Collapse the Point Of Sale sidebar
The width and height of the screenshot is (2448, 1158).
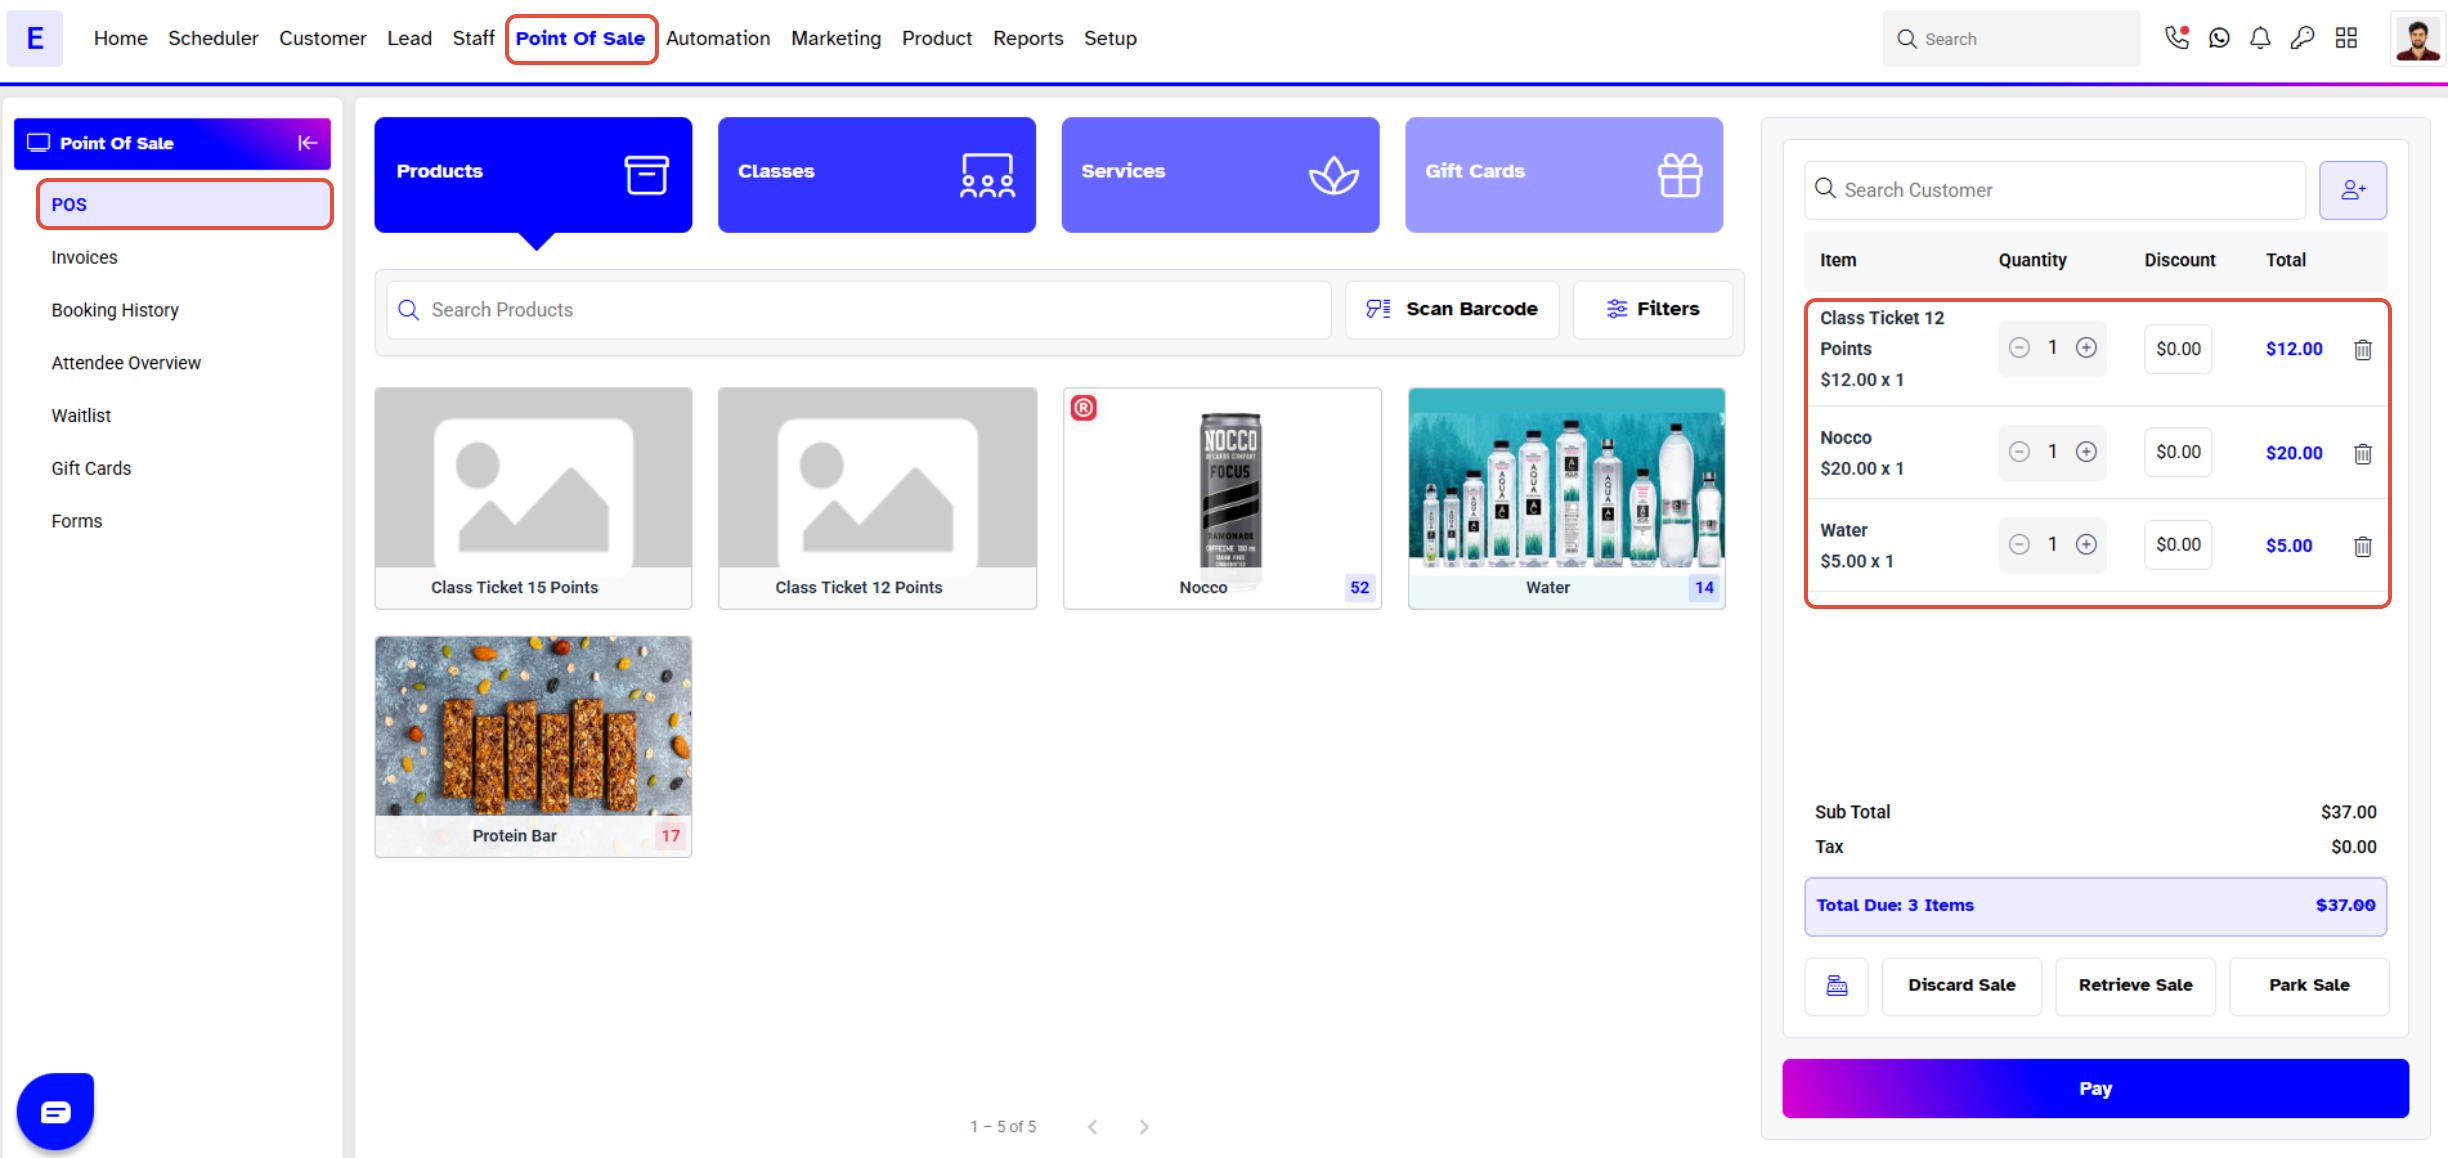click(x=307, y=143)
